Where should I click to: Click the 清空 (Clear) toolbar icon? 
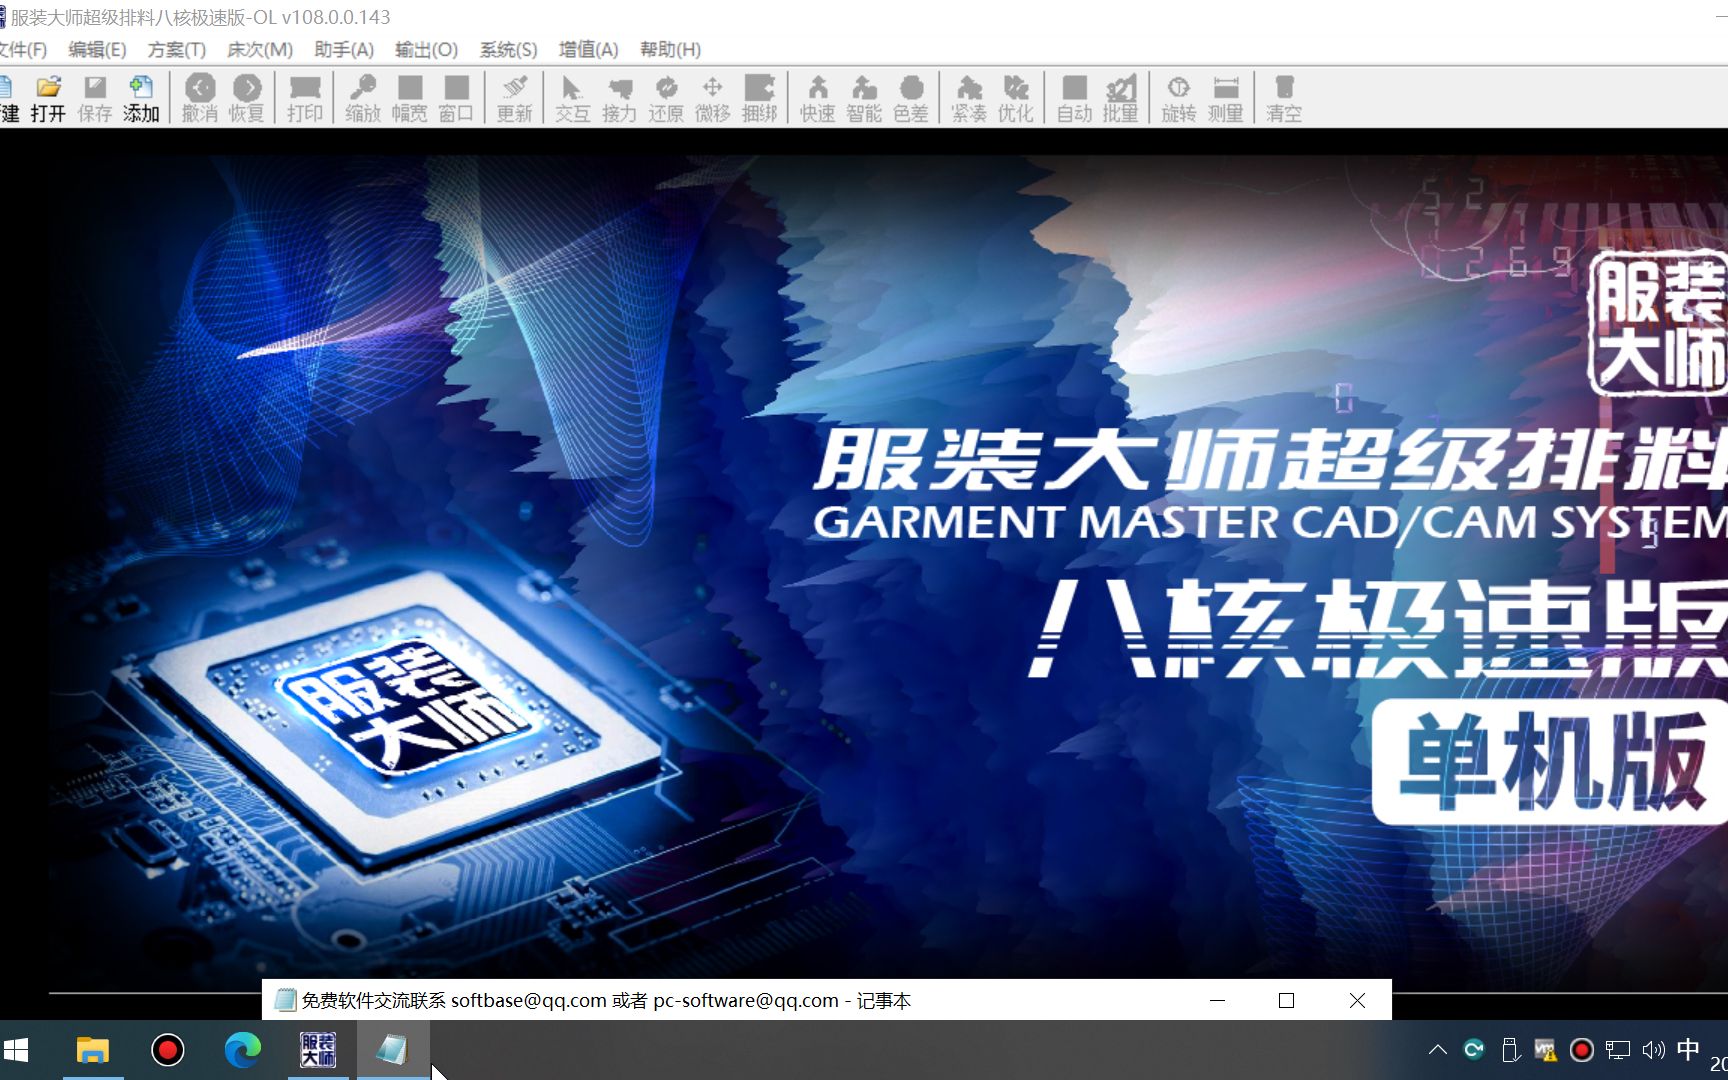[x=1284, y=98]
